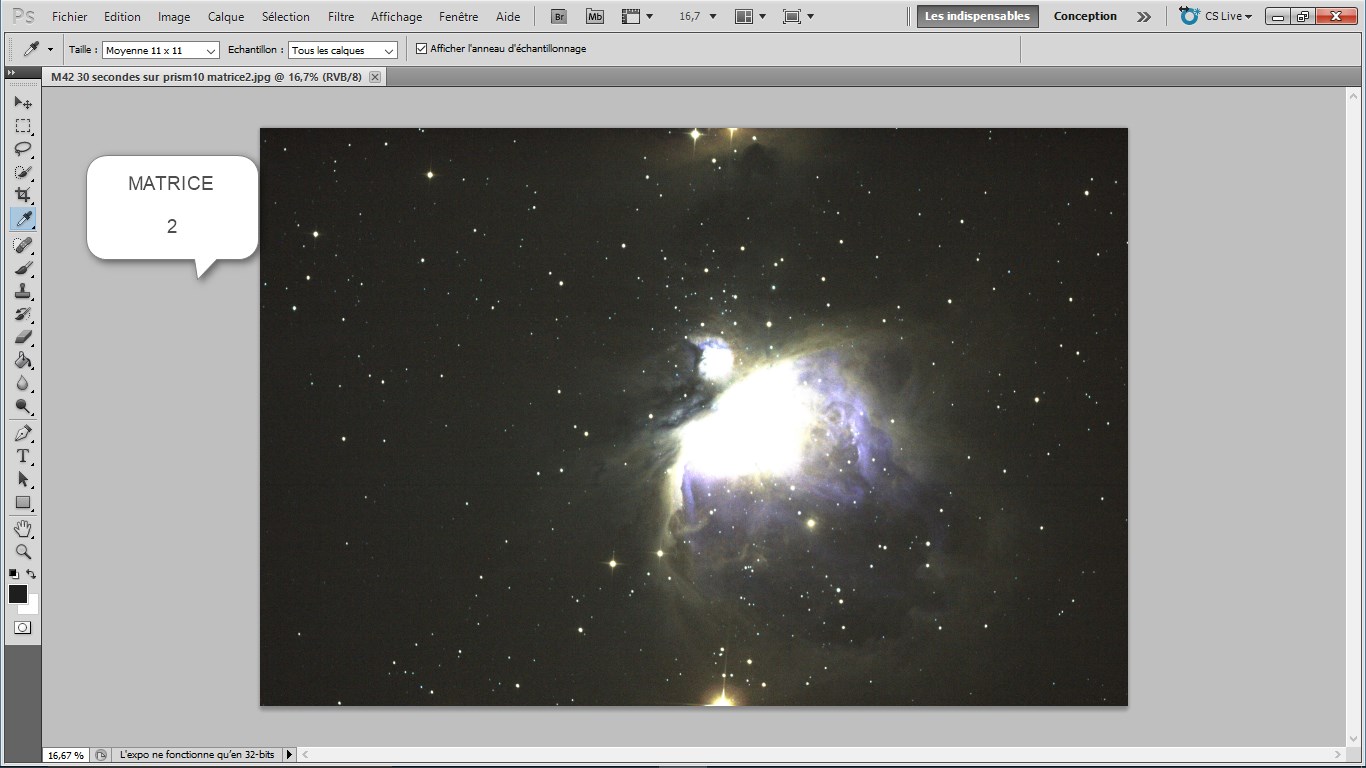This screenshot has width=1366, height=768.
Task: Click the foreground color swatch
Action: pyautogui.click(x=18, y=594)
